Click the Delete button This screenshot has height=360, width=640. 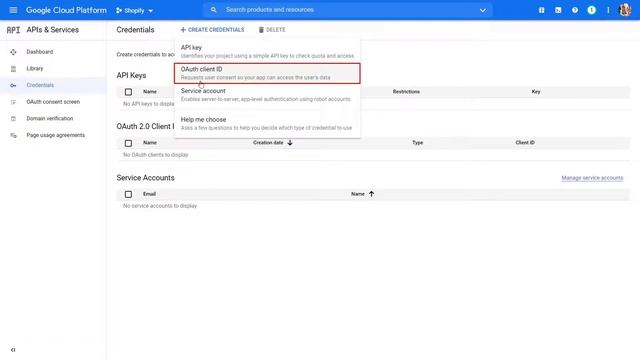(272, 30)
